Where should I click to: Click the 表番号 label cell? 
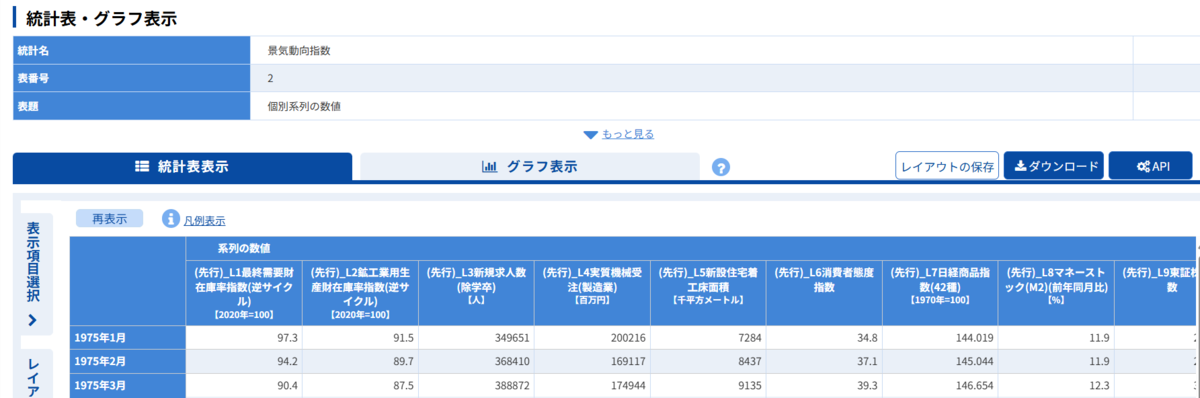(x=131, y=78)
